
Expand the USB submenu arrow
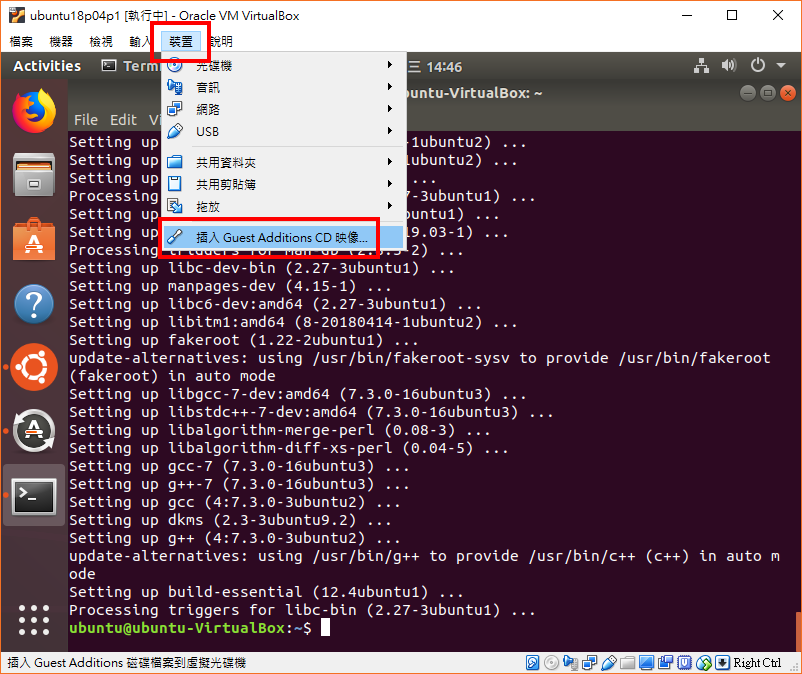(x=390, y=130)
